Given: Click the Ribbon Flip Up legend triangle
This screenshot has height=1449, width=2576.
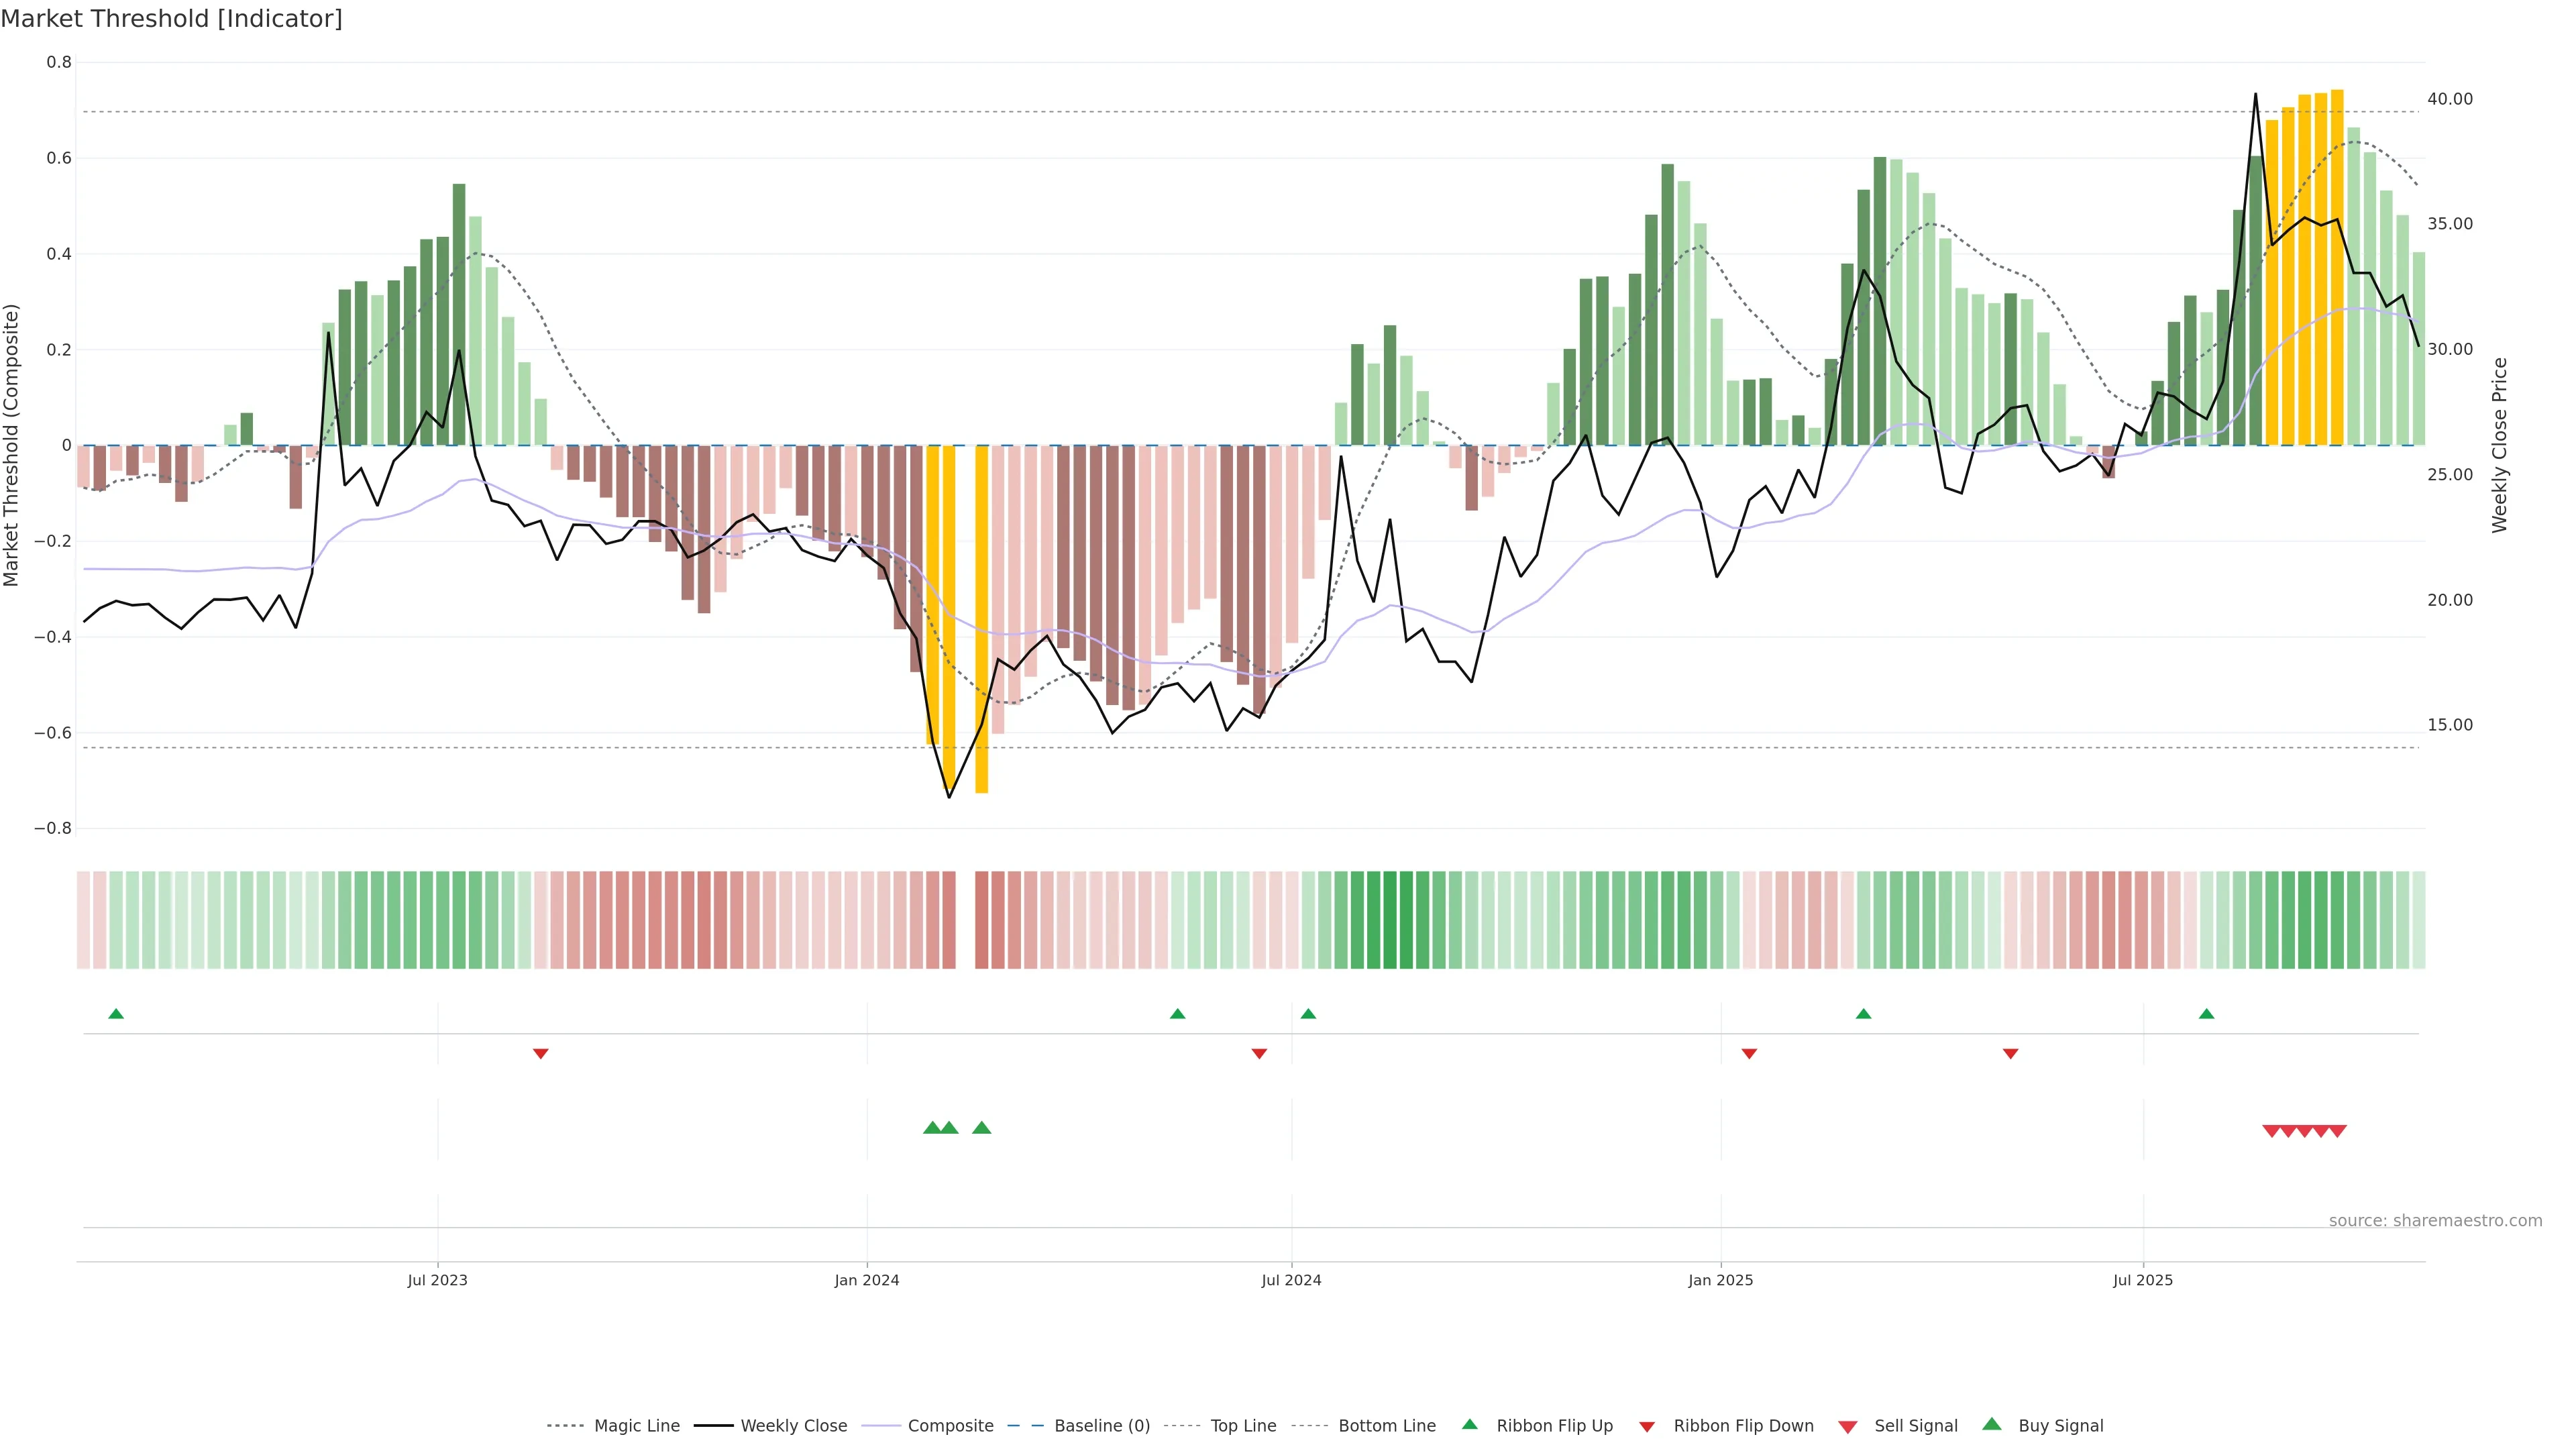Looking at the screenshot, I should click(1469, 1425).
